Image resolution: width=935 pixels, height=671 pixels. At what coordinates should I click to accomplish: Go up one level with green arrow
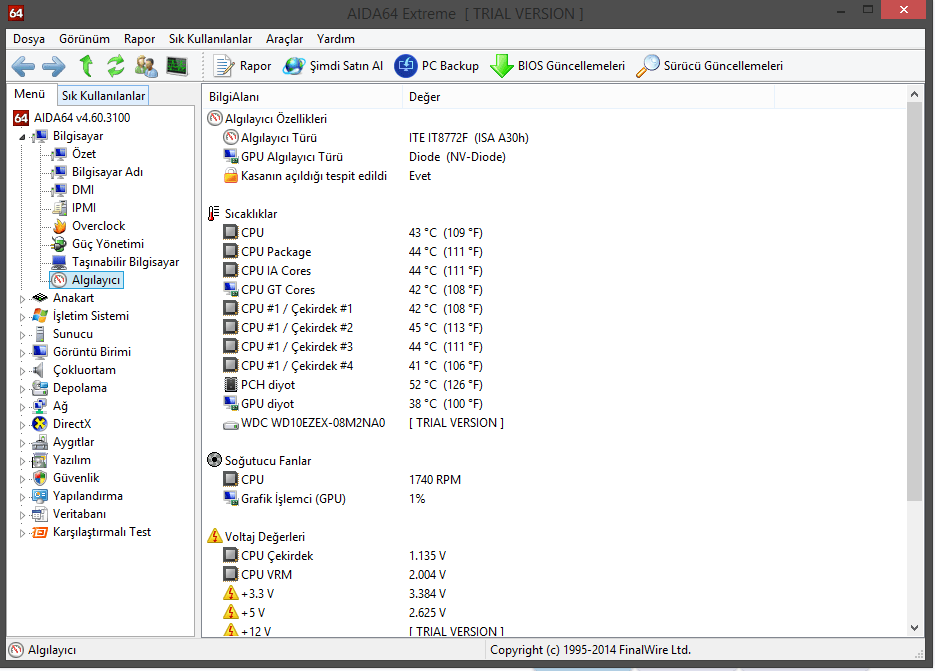pos(86,66)
